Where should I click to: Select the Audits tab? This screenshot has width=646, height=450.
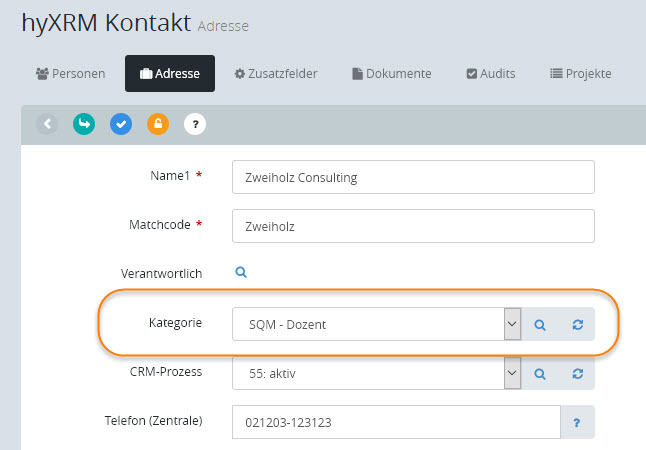[x=491, y=73]
